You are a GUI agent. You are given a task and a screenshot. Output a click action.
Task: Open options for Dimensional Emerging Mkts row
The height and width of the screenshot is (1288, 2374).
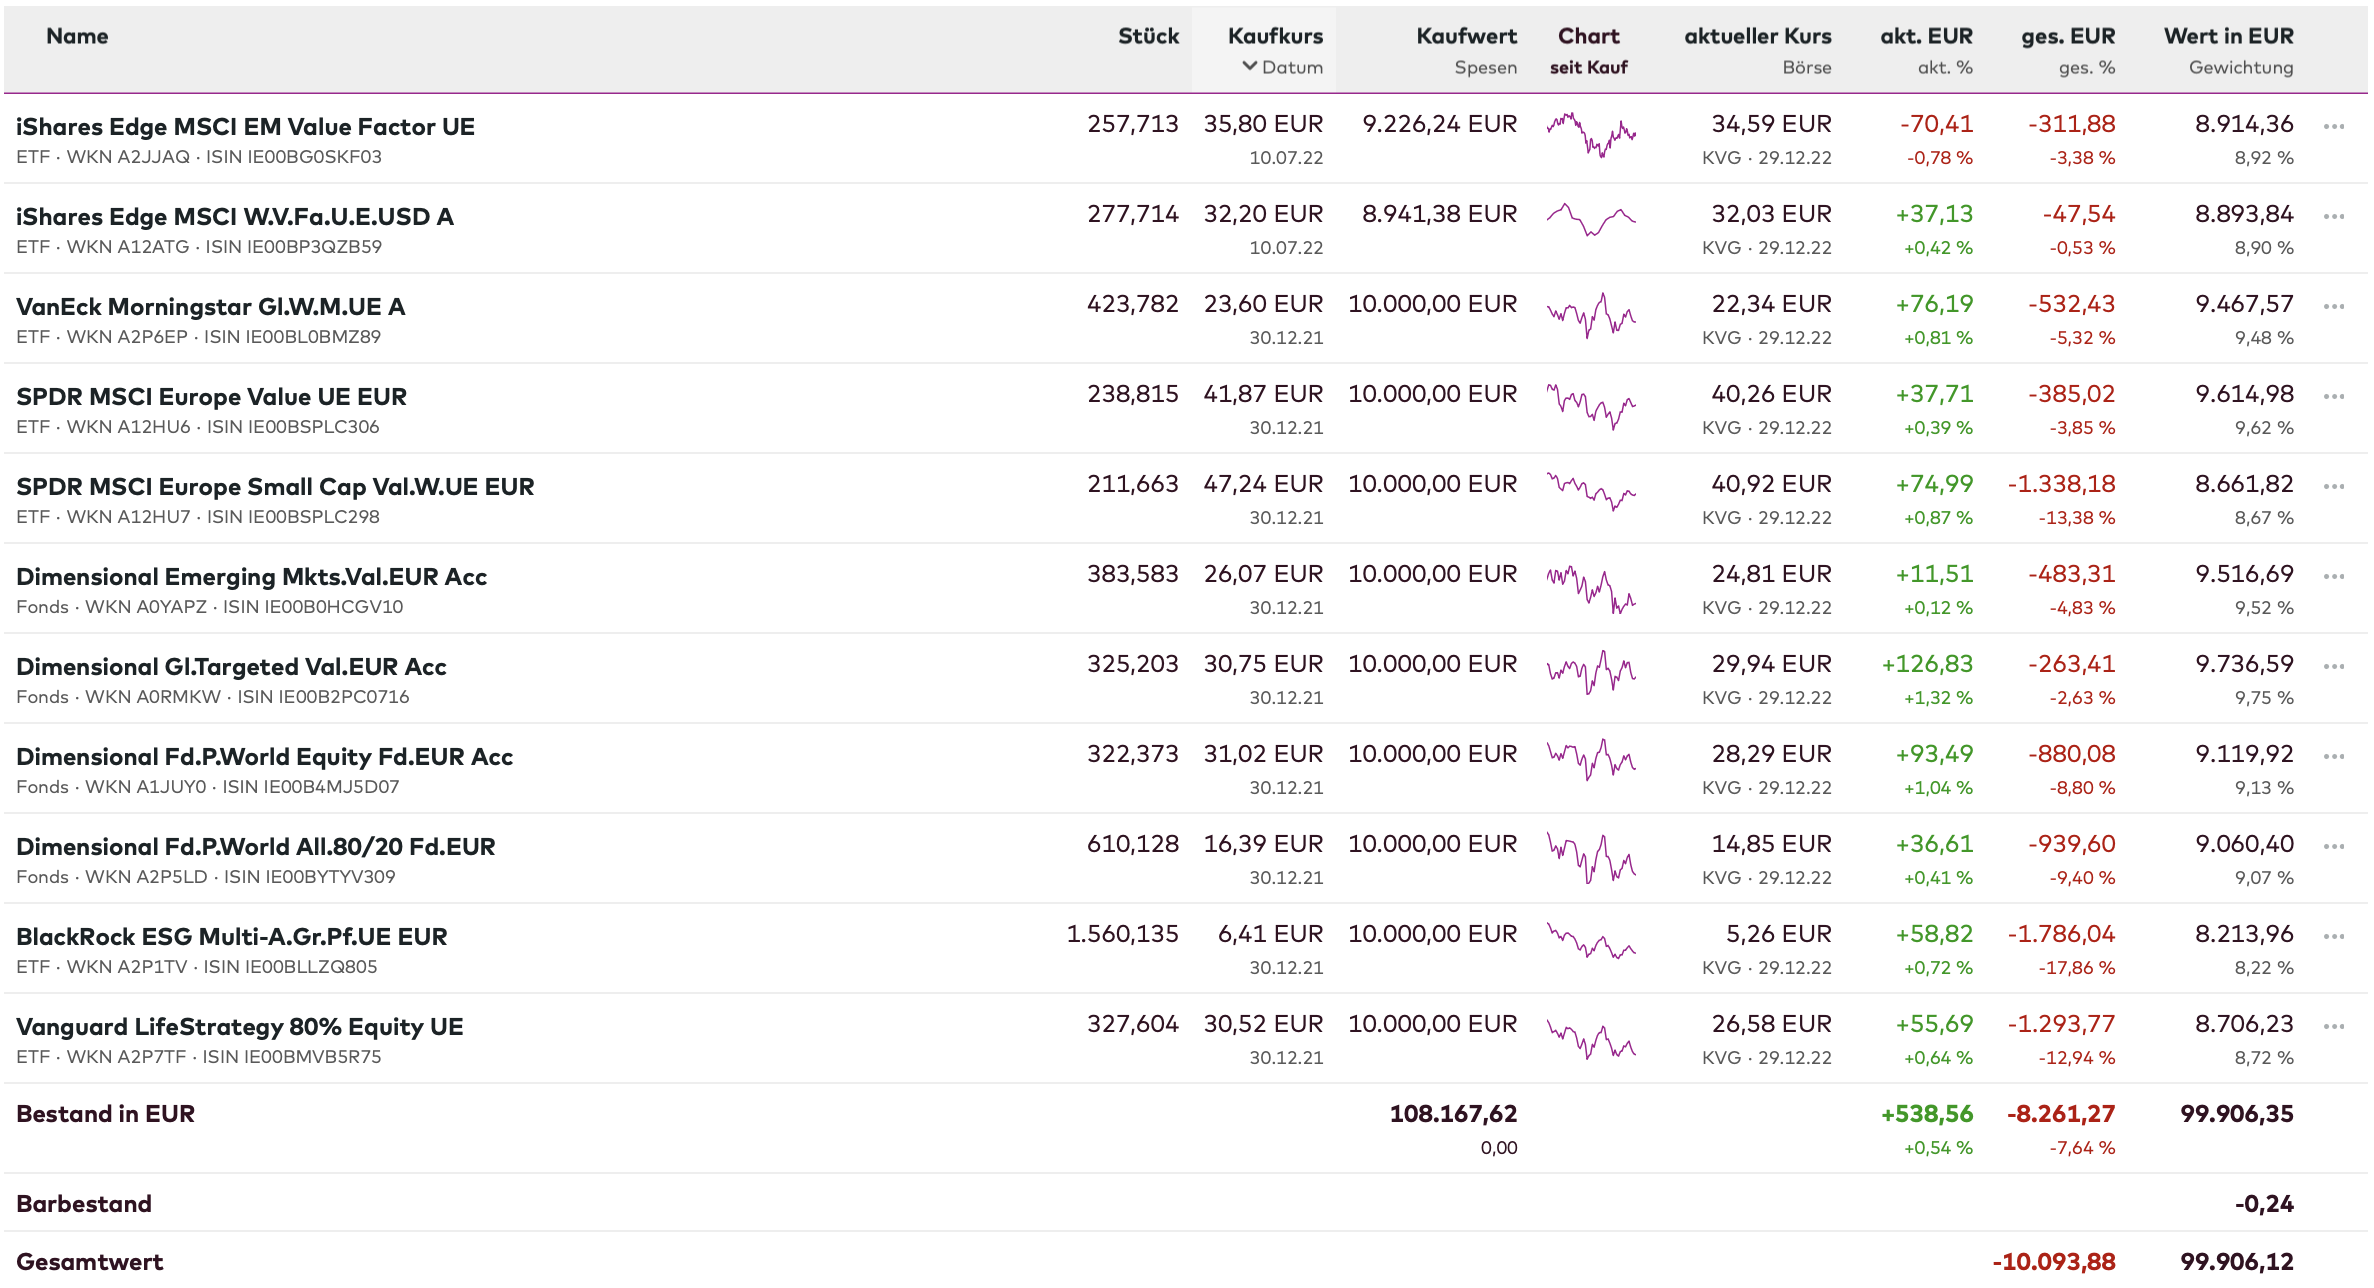[2333, 577]
